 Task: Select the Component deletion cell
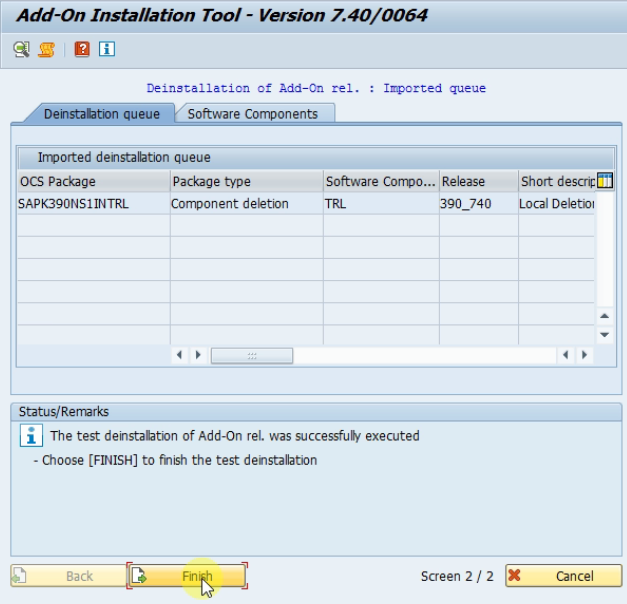245,204
